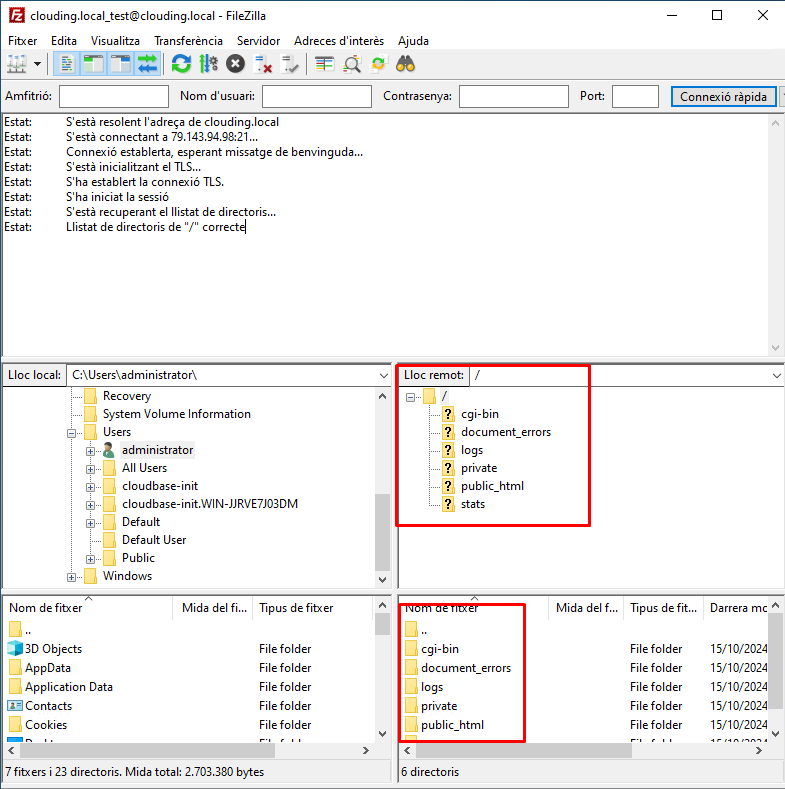Screen dimensions: 785x789
Task: Select Recovery folder in local tree
Action: [127, 396]
